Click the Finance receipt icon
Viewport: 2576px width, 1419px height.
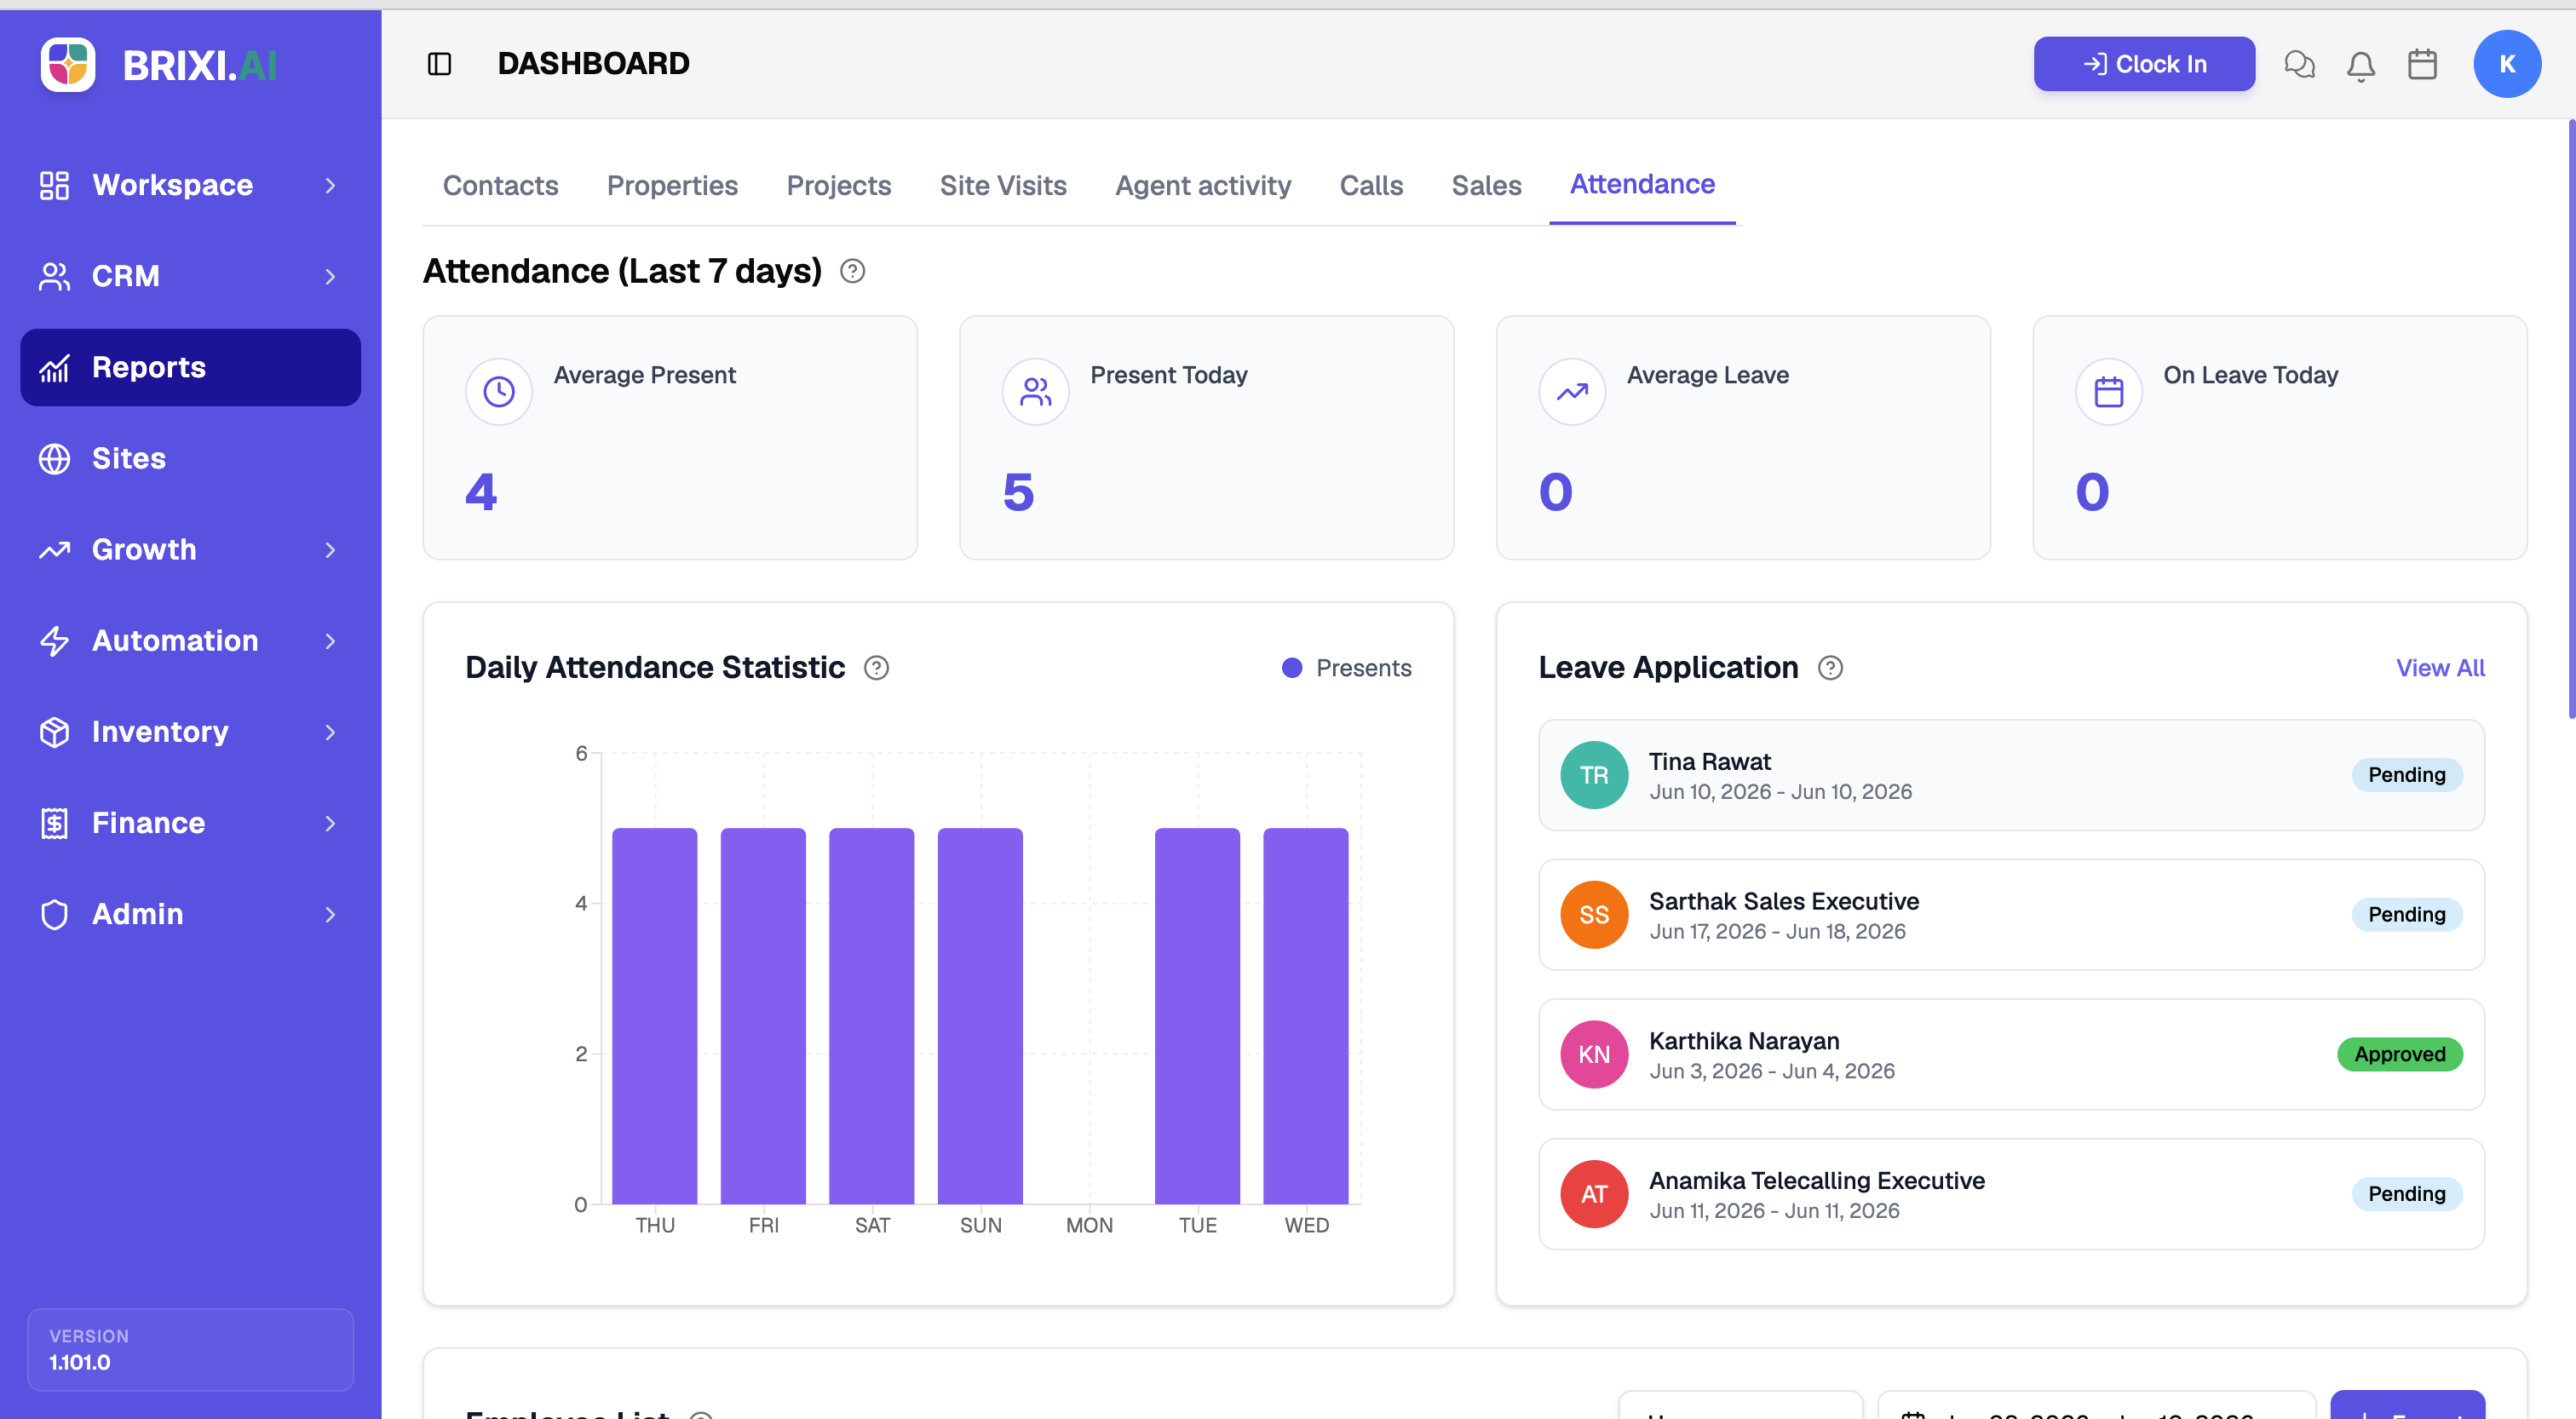(54, 823)
